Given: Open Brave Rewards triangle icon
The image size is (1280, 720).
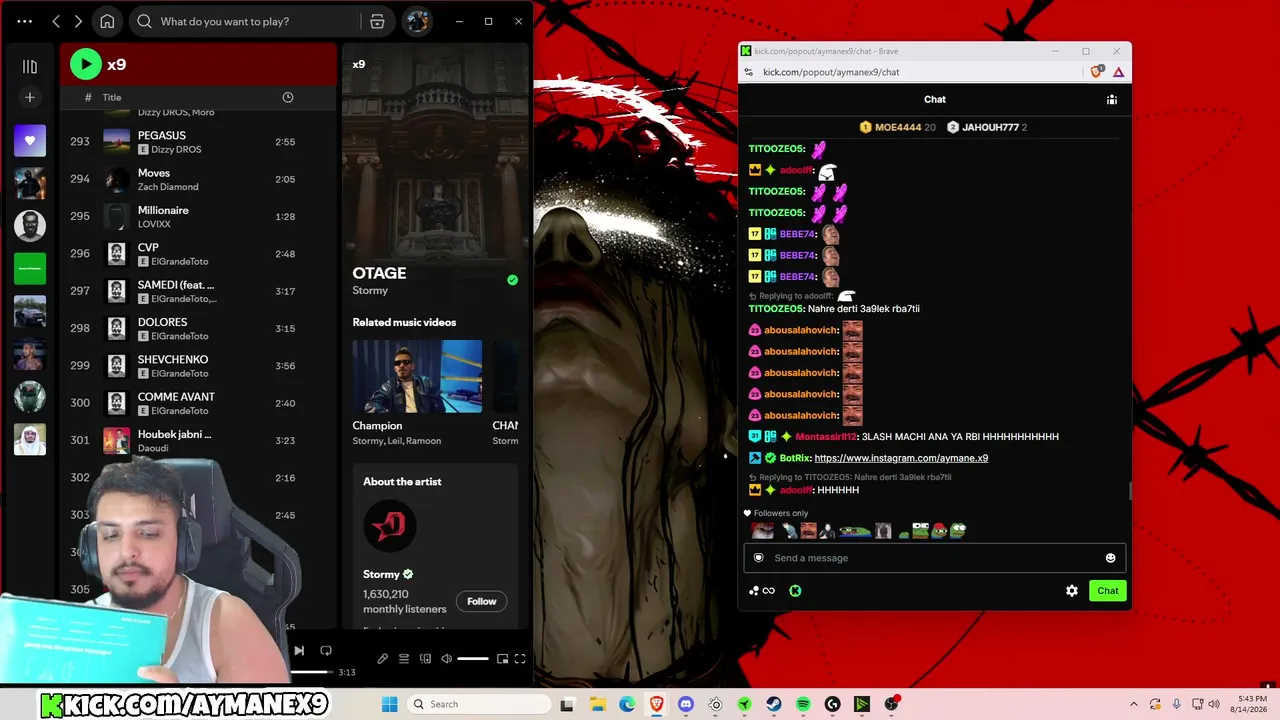Looking at the screenshot, I should [1118, 72].
